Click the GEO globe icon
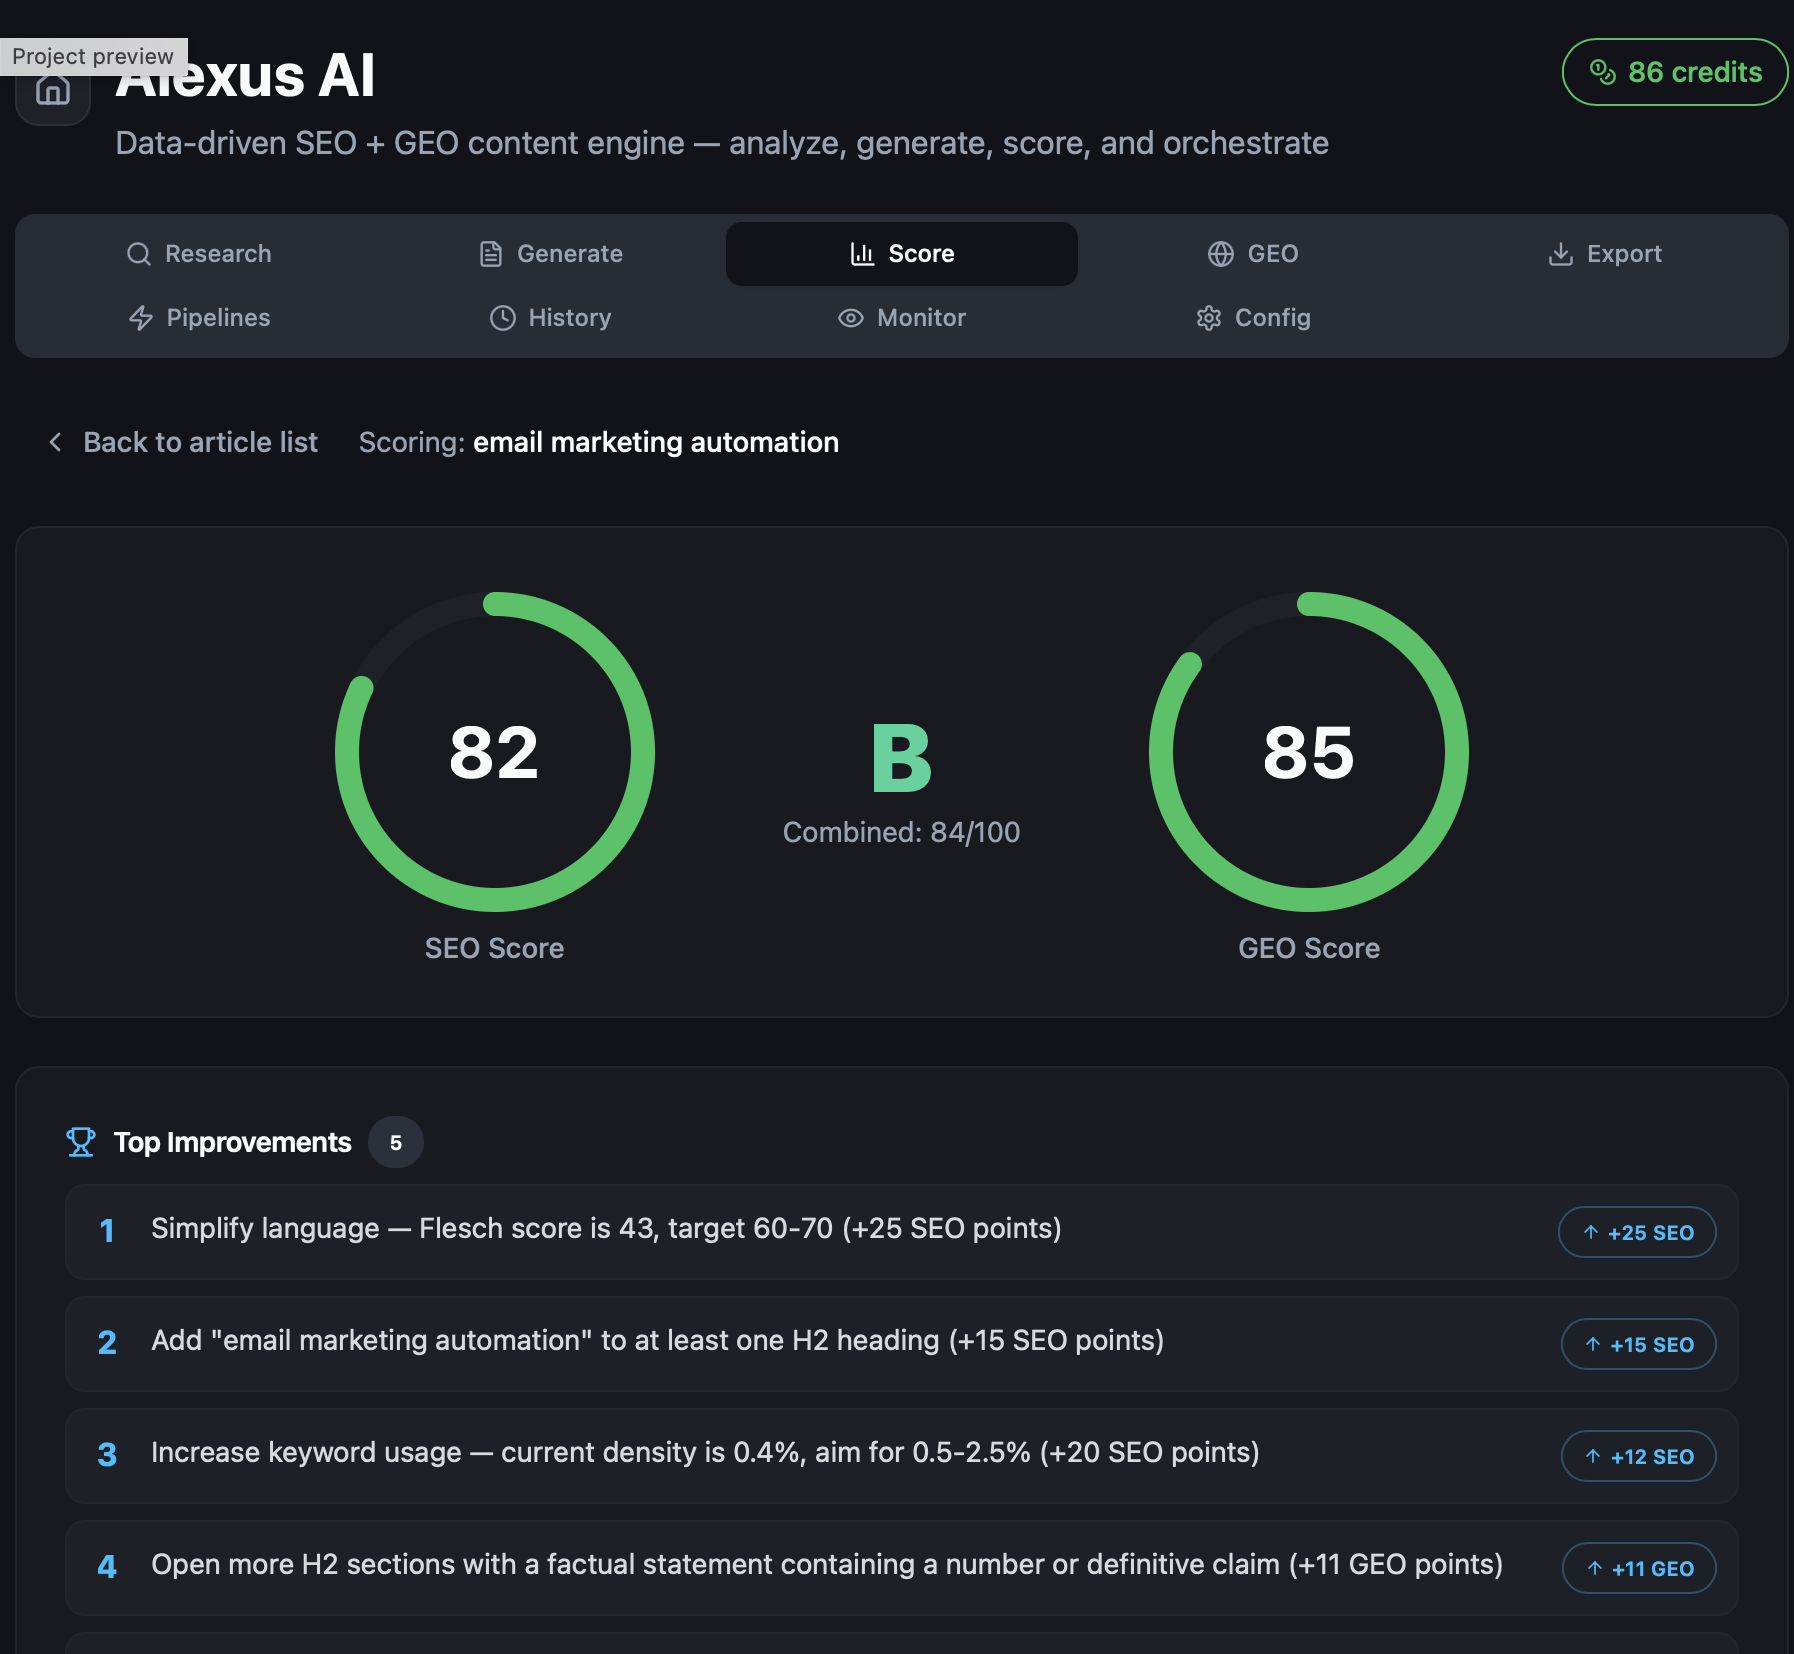This screenshot has height=1654, width=1794. [1221, 254]
